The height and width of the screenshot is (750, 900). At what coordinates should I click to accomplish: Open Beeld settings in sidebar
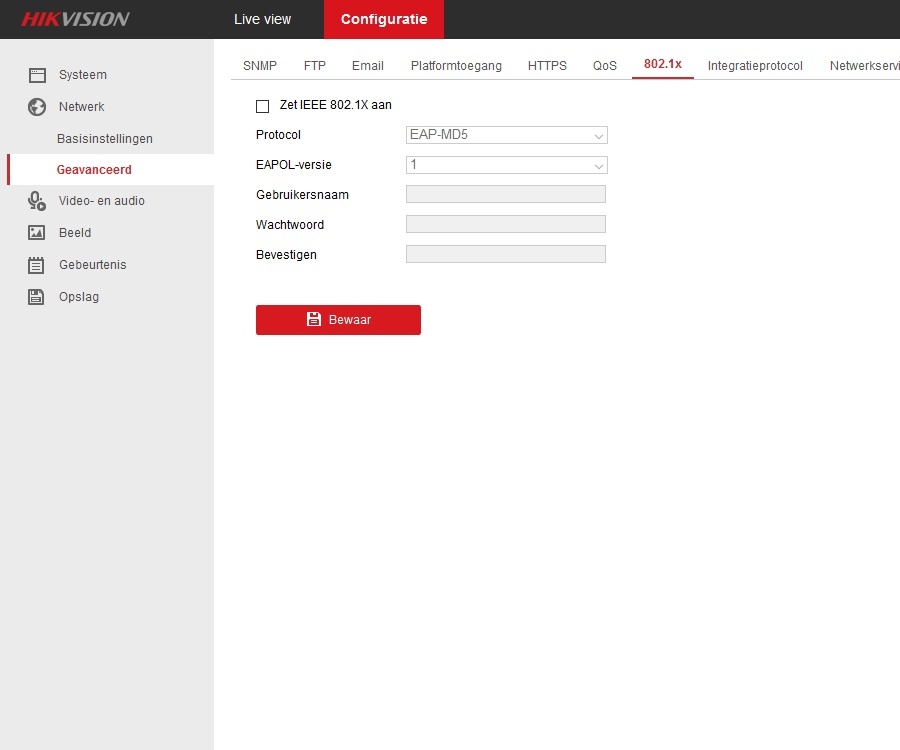(75, 232)
